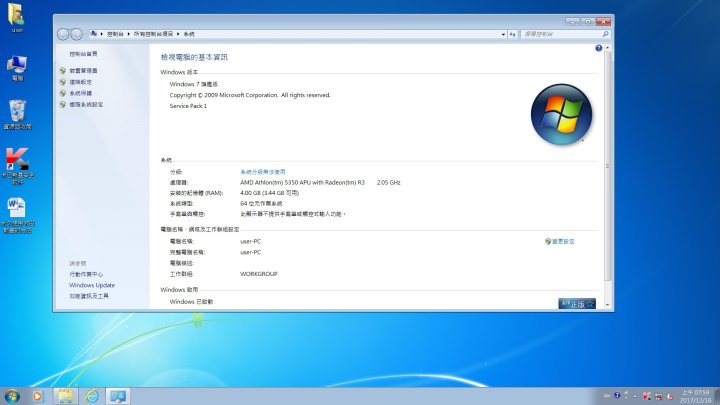The height and width of the screenshot is (405, 720).
Task: Click the volume speaker tray icon
Action: (x=670, y=396)
